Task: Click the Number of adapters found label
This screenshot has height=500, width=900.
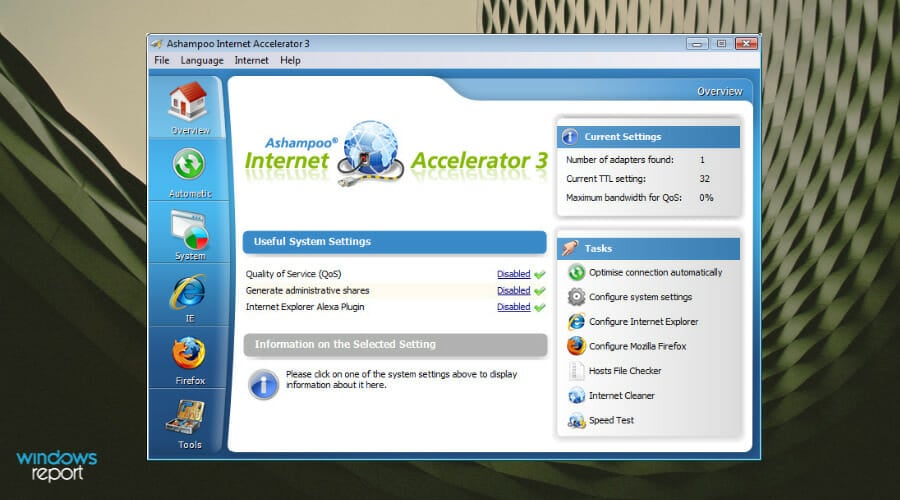Action: click(x=620, y=160)
